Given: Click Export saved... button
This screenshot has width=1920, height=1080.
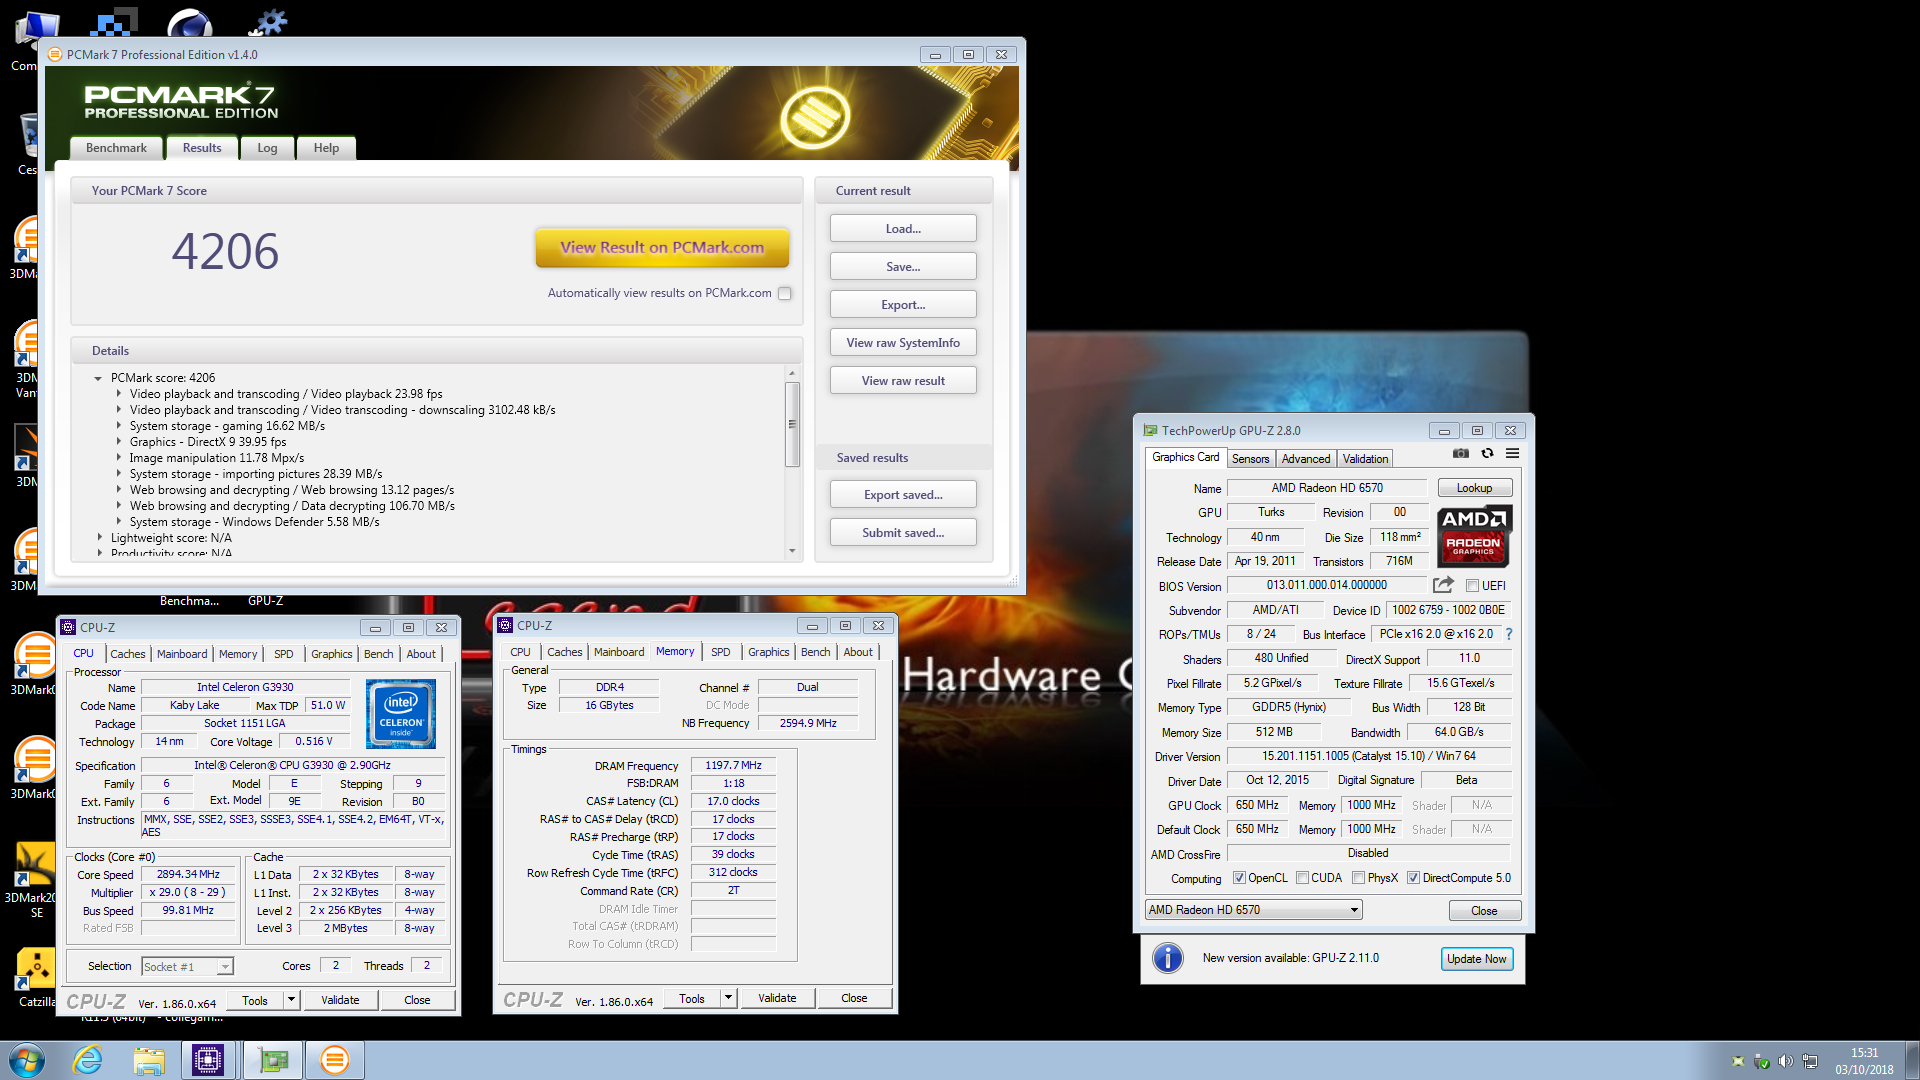Looking at the screenshot, I should [903, 495].
